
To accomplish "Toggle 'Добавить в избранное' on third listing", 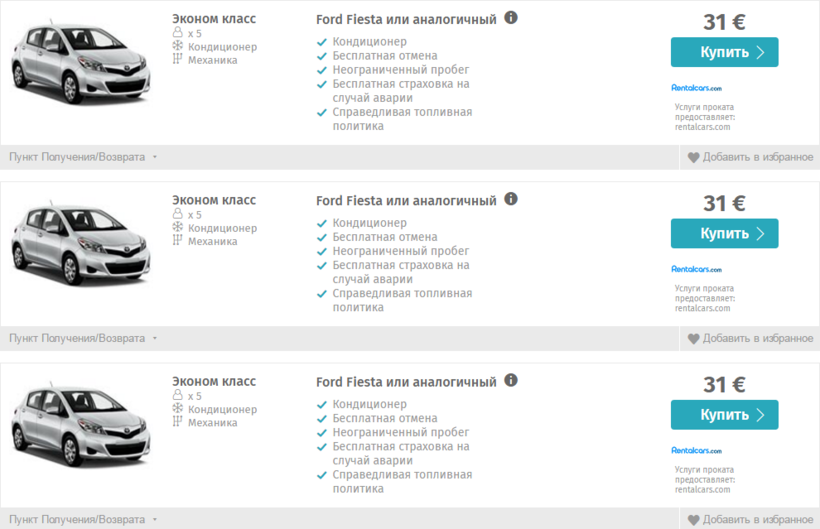I will point(750,519).
